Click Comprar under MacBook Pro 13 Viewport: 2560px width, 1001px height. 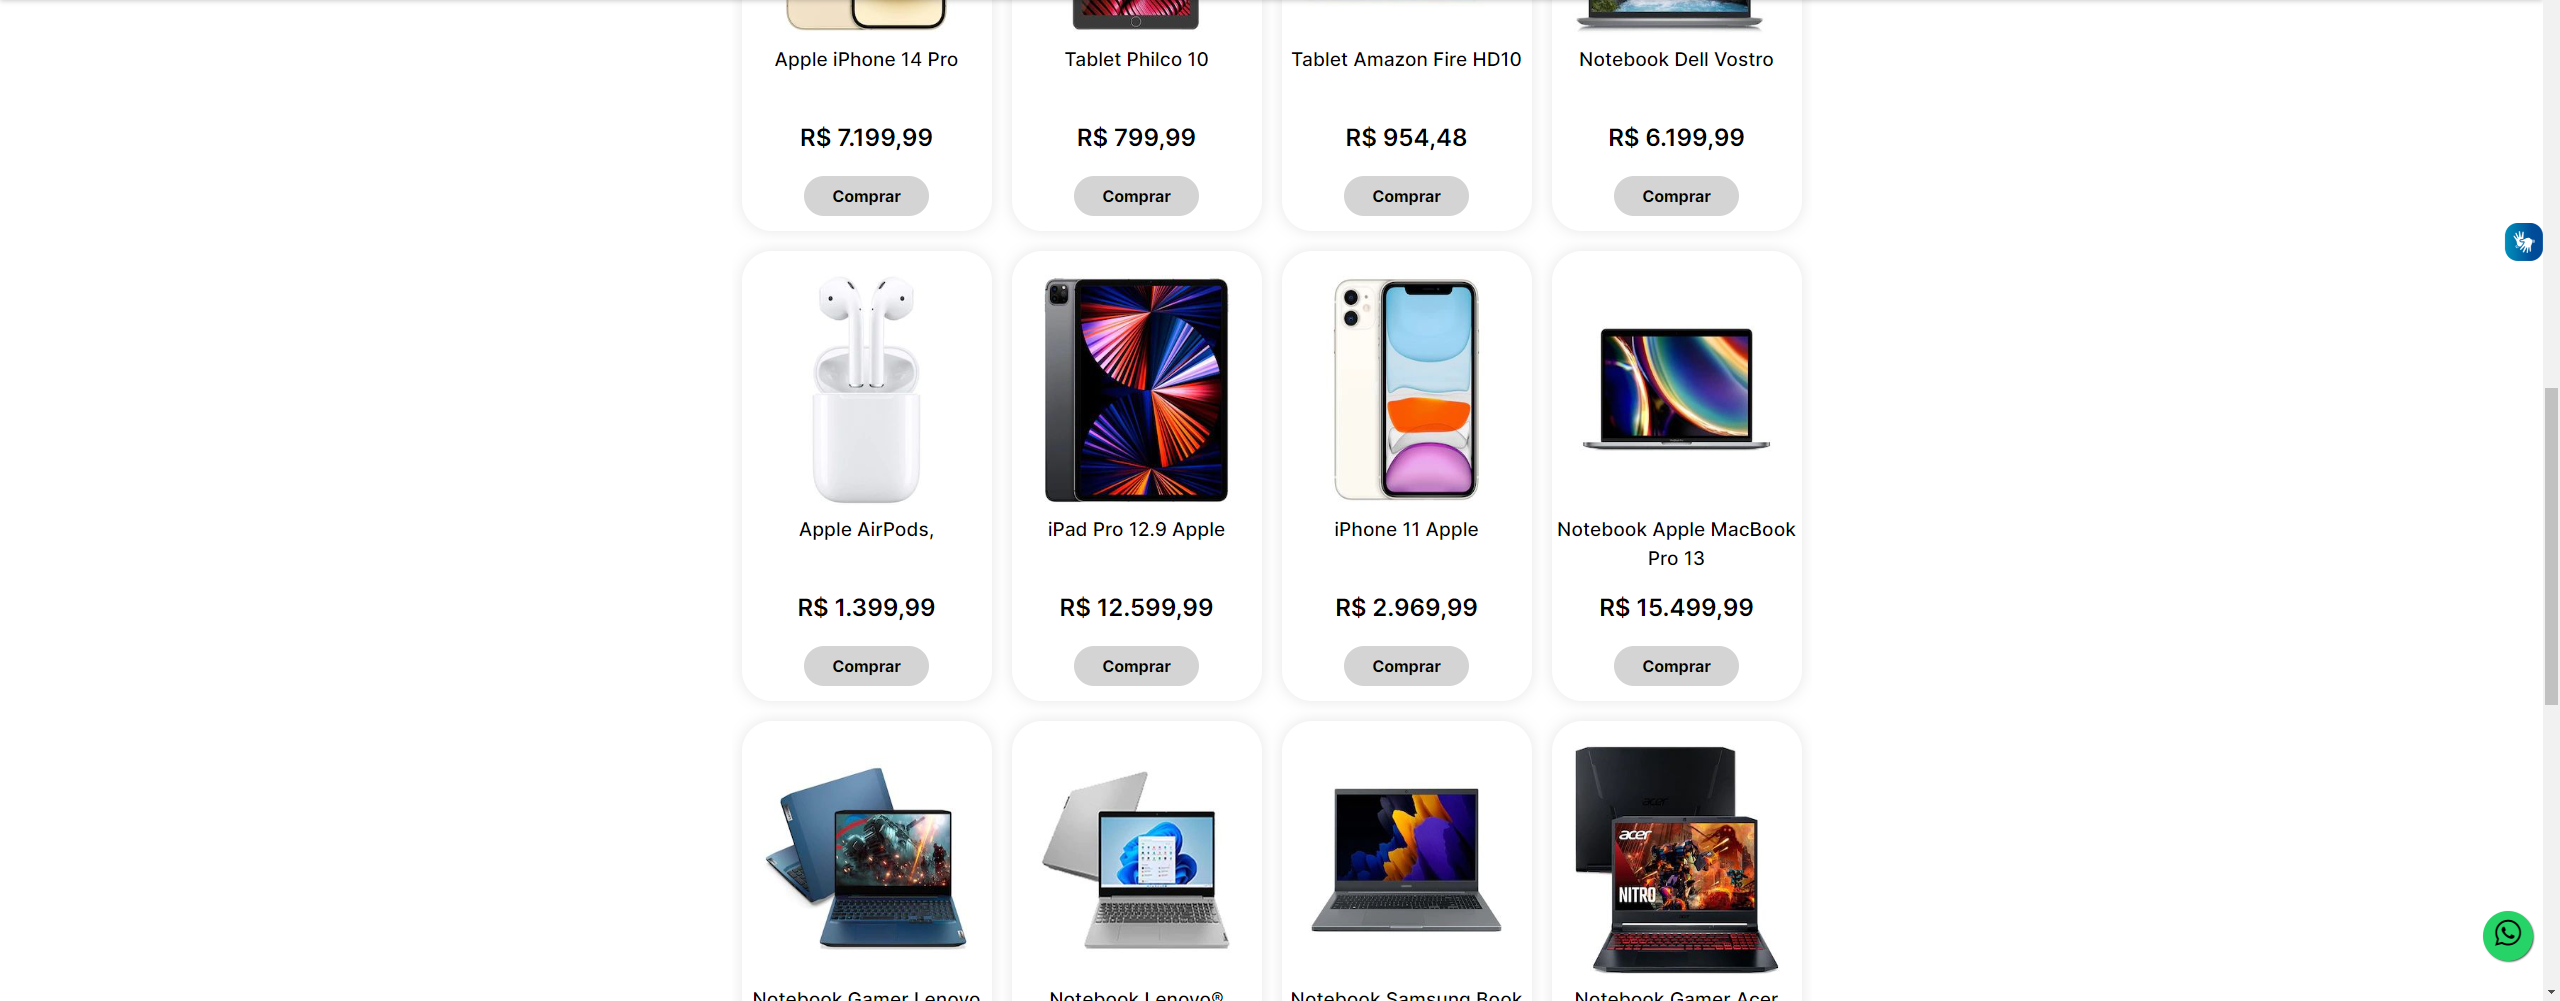[x=1676, y=666]
